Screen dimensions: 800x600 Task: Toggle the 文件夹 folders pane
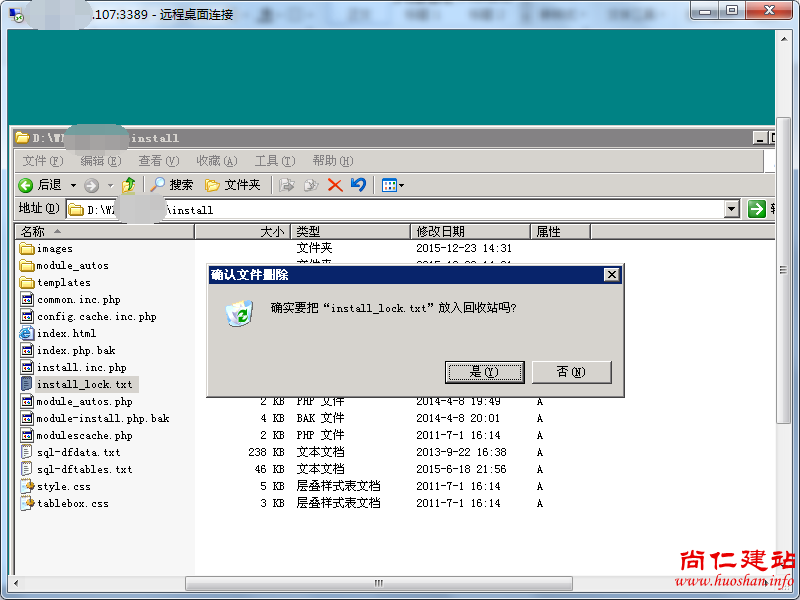coord(232,185)
